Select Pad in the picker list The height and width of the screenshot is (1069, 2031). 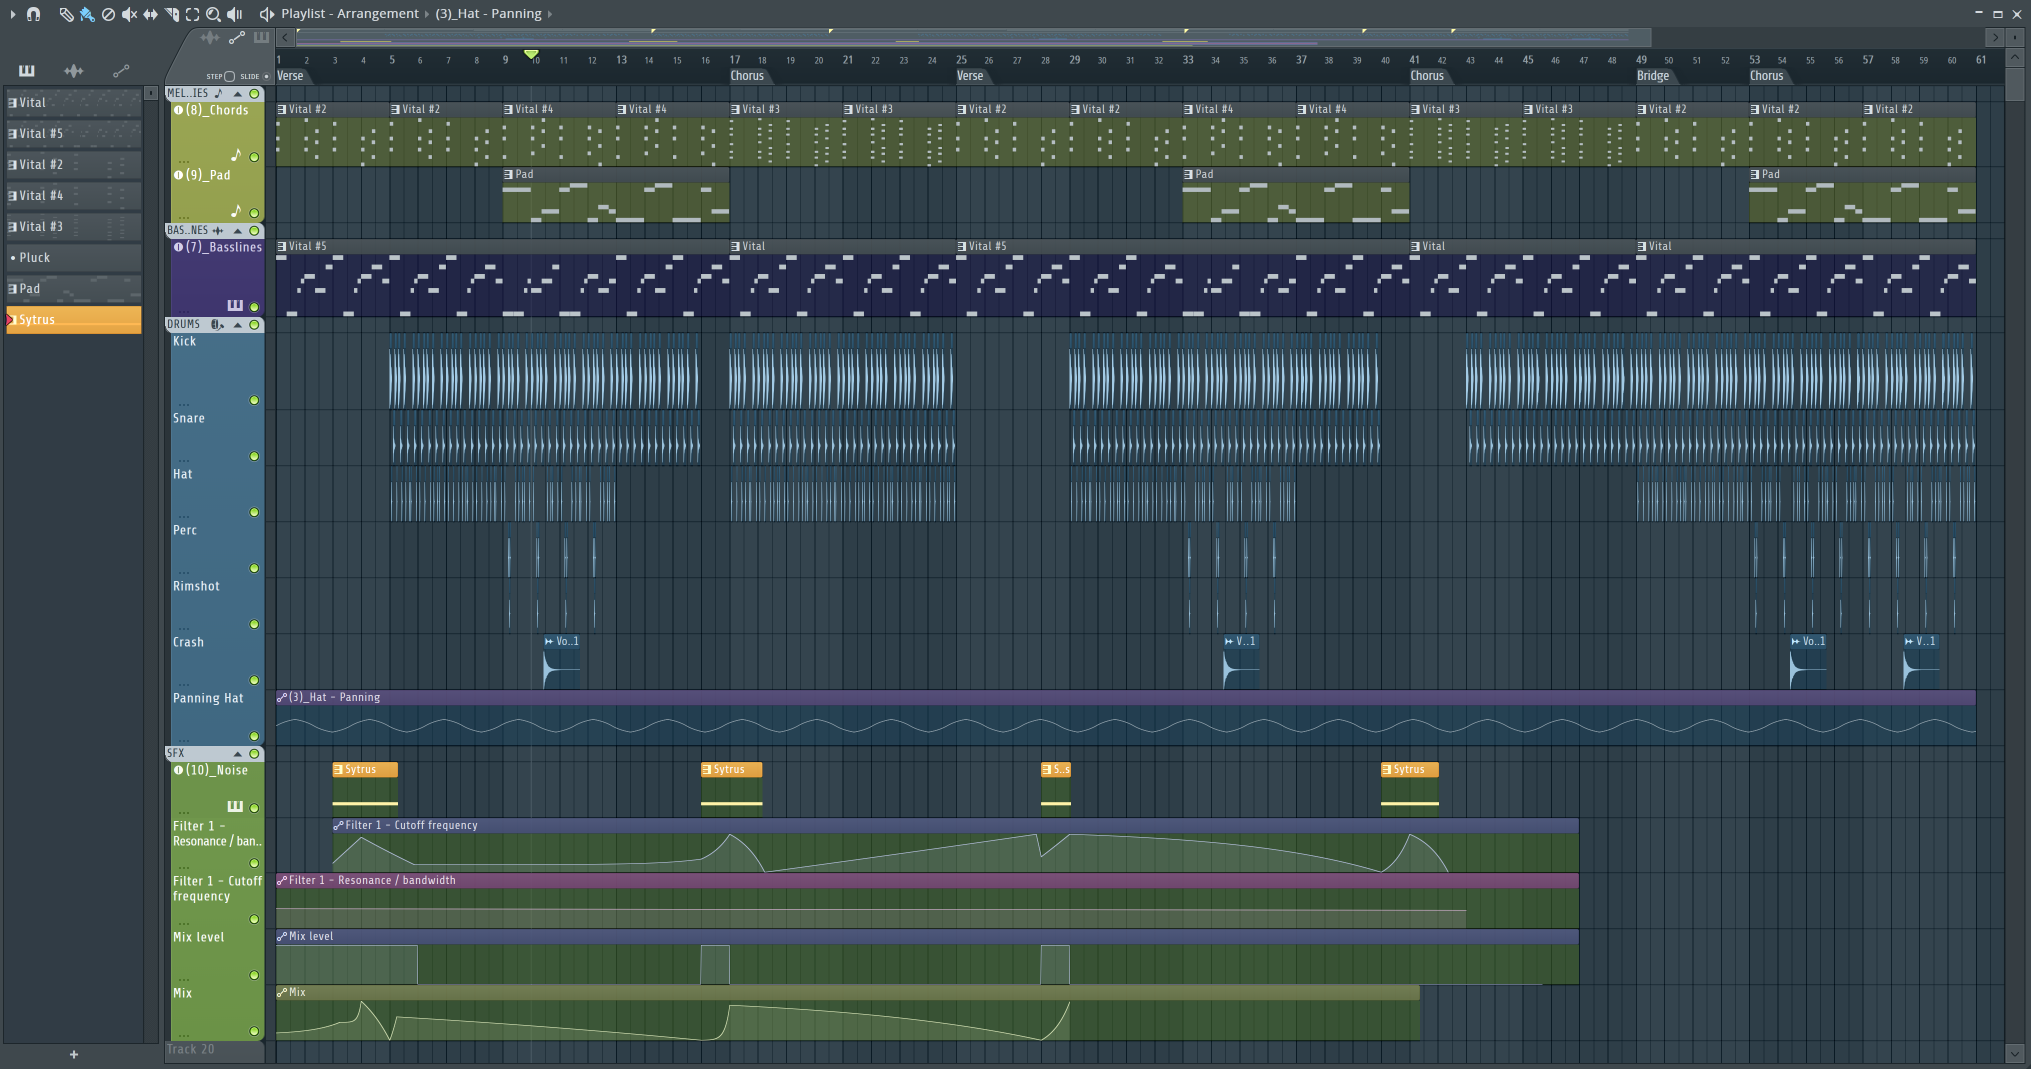pos(74,288)
